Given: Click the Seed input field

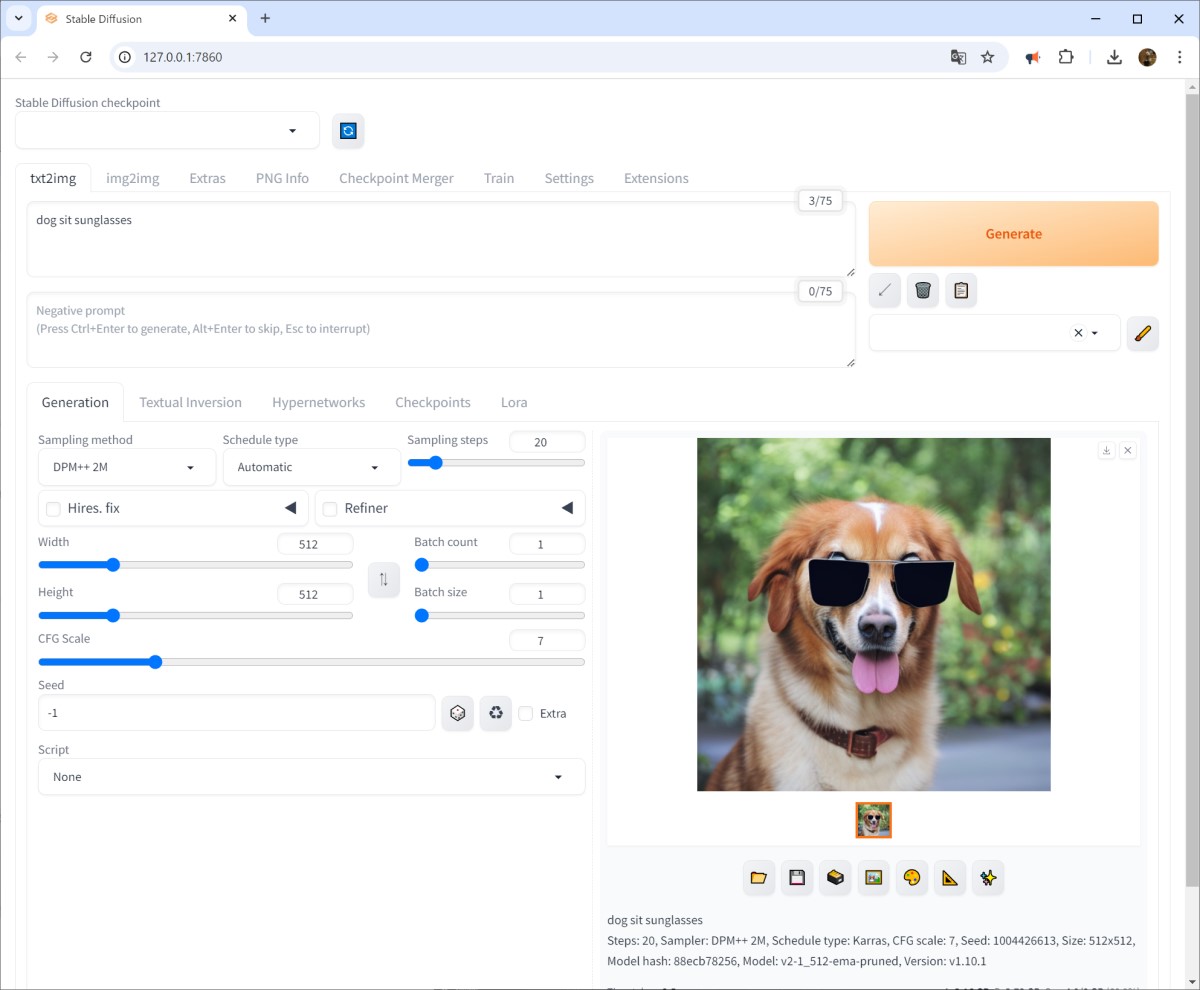Looking at the screenshot, I should click(236, 713).
